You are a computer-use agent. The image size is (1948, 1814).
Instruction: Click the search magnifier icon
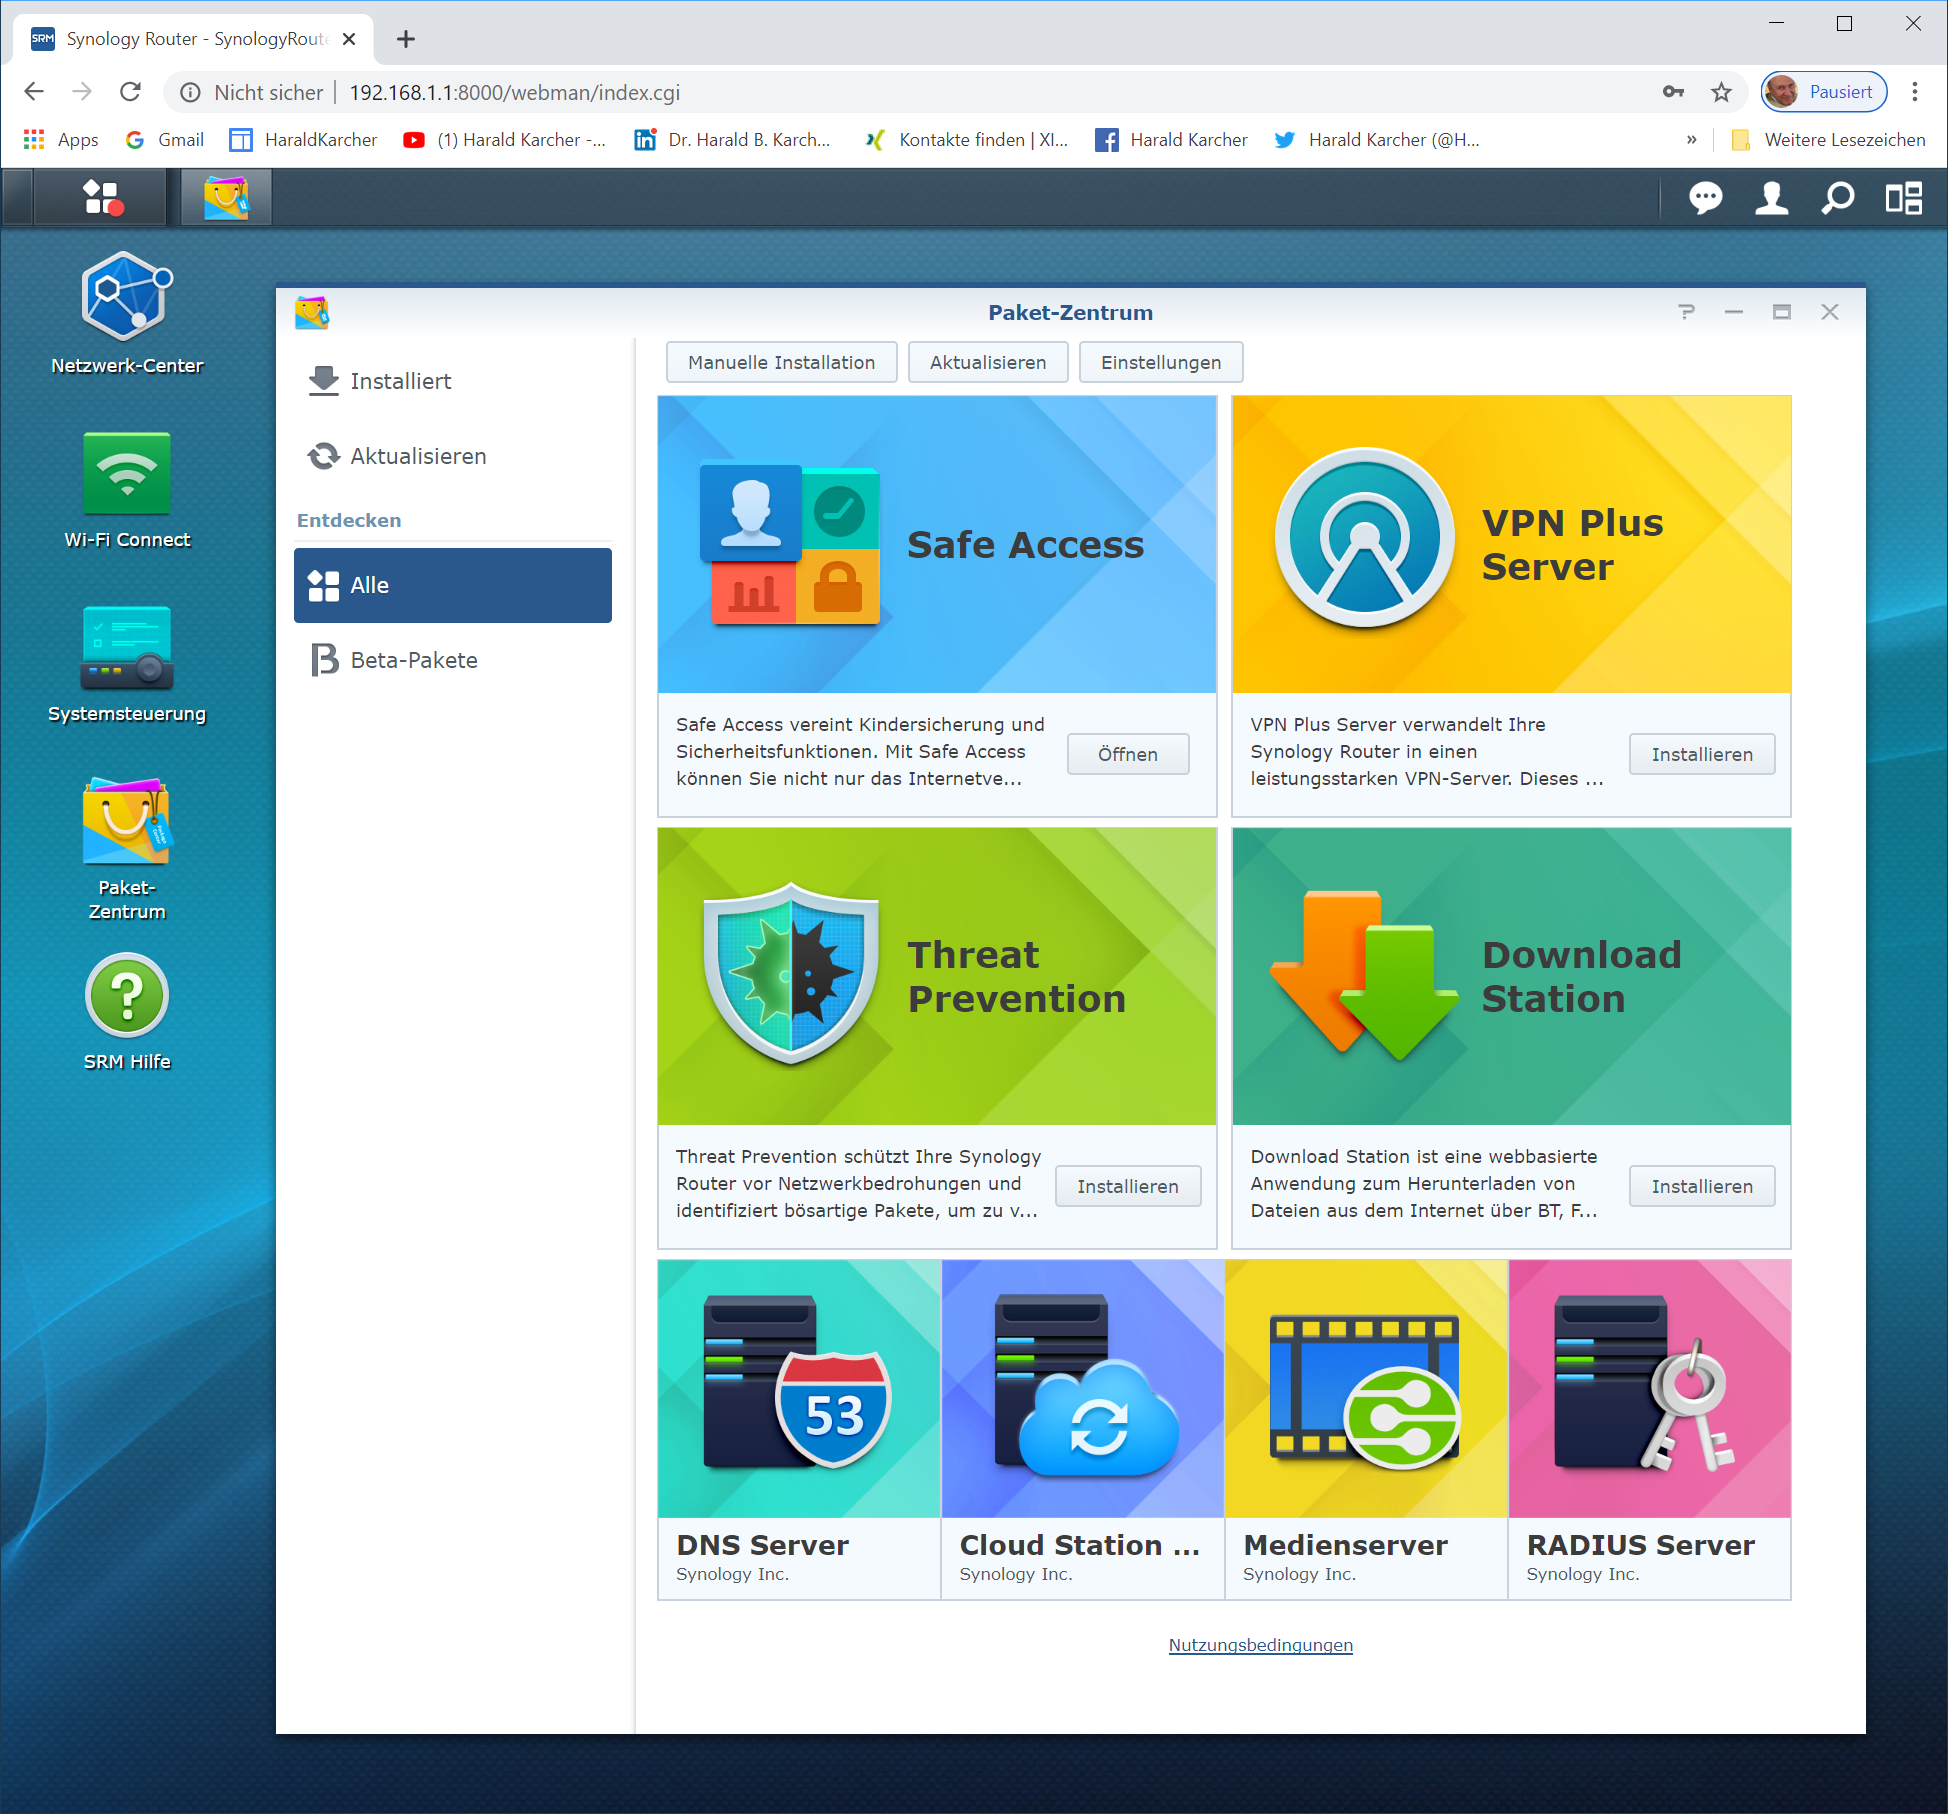[x=1837, y=198]
